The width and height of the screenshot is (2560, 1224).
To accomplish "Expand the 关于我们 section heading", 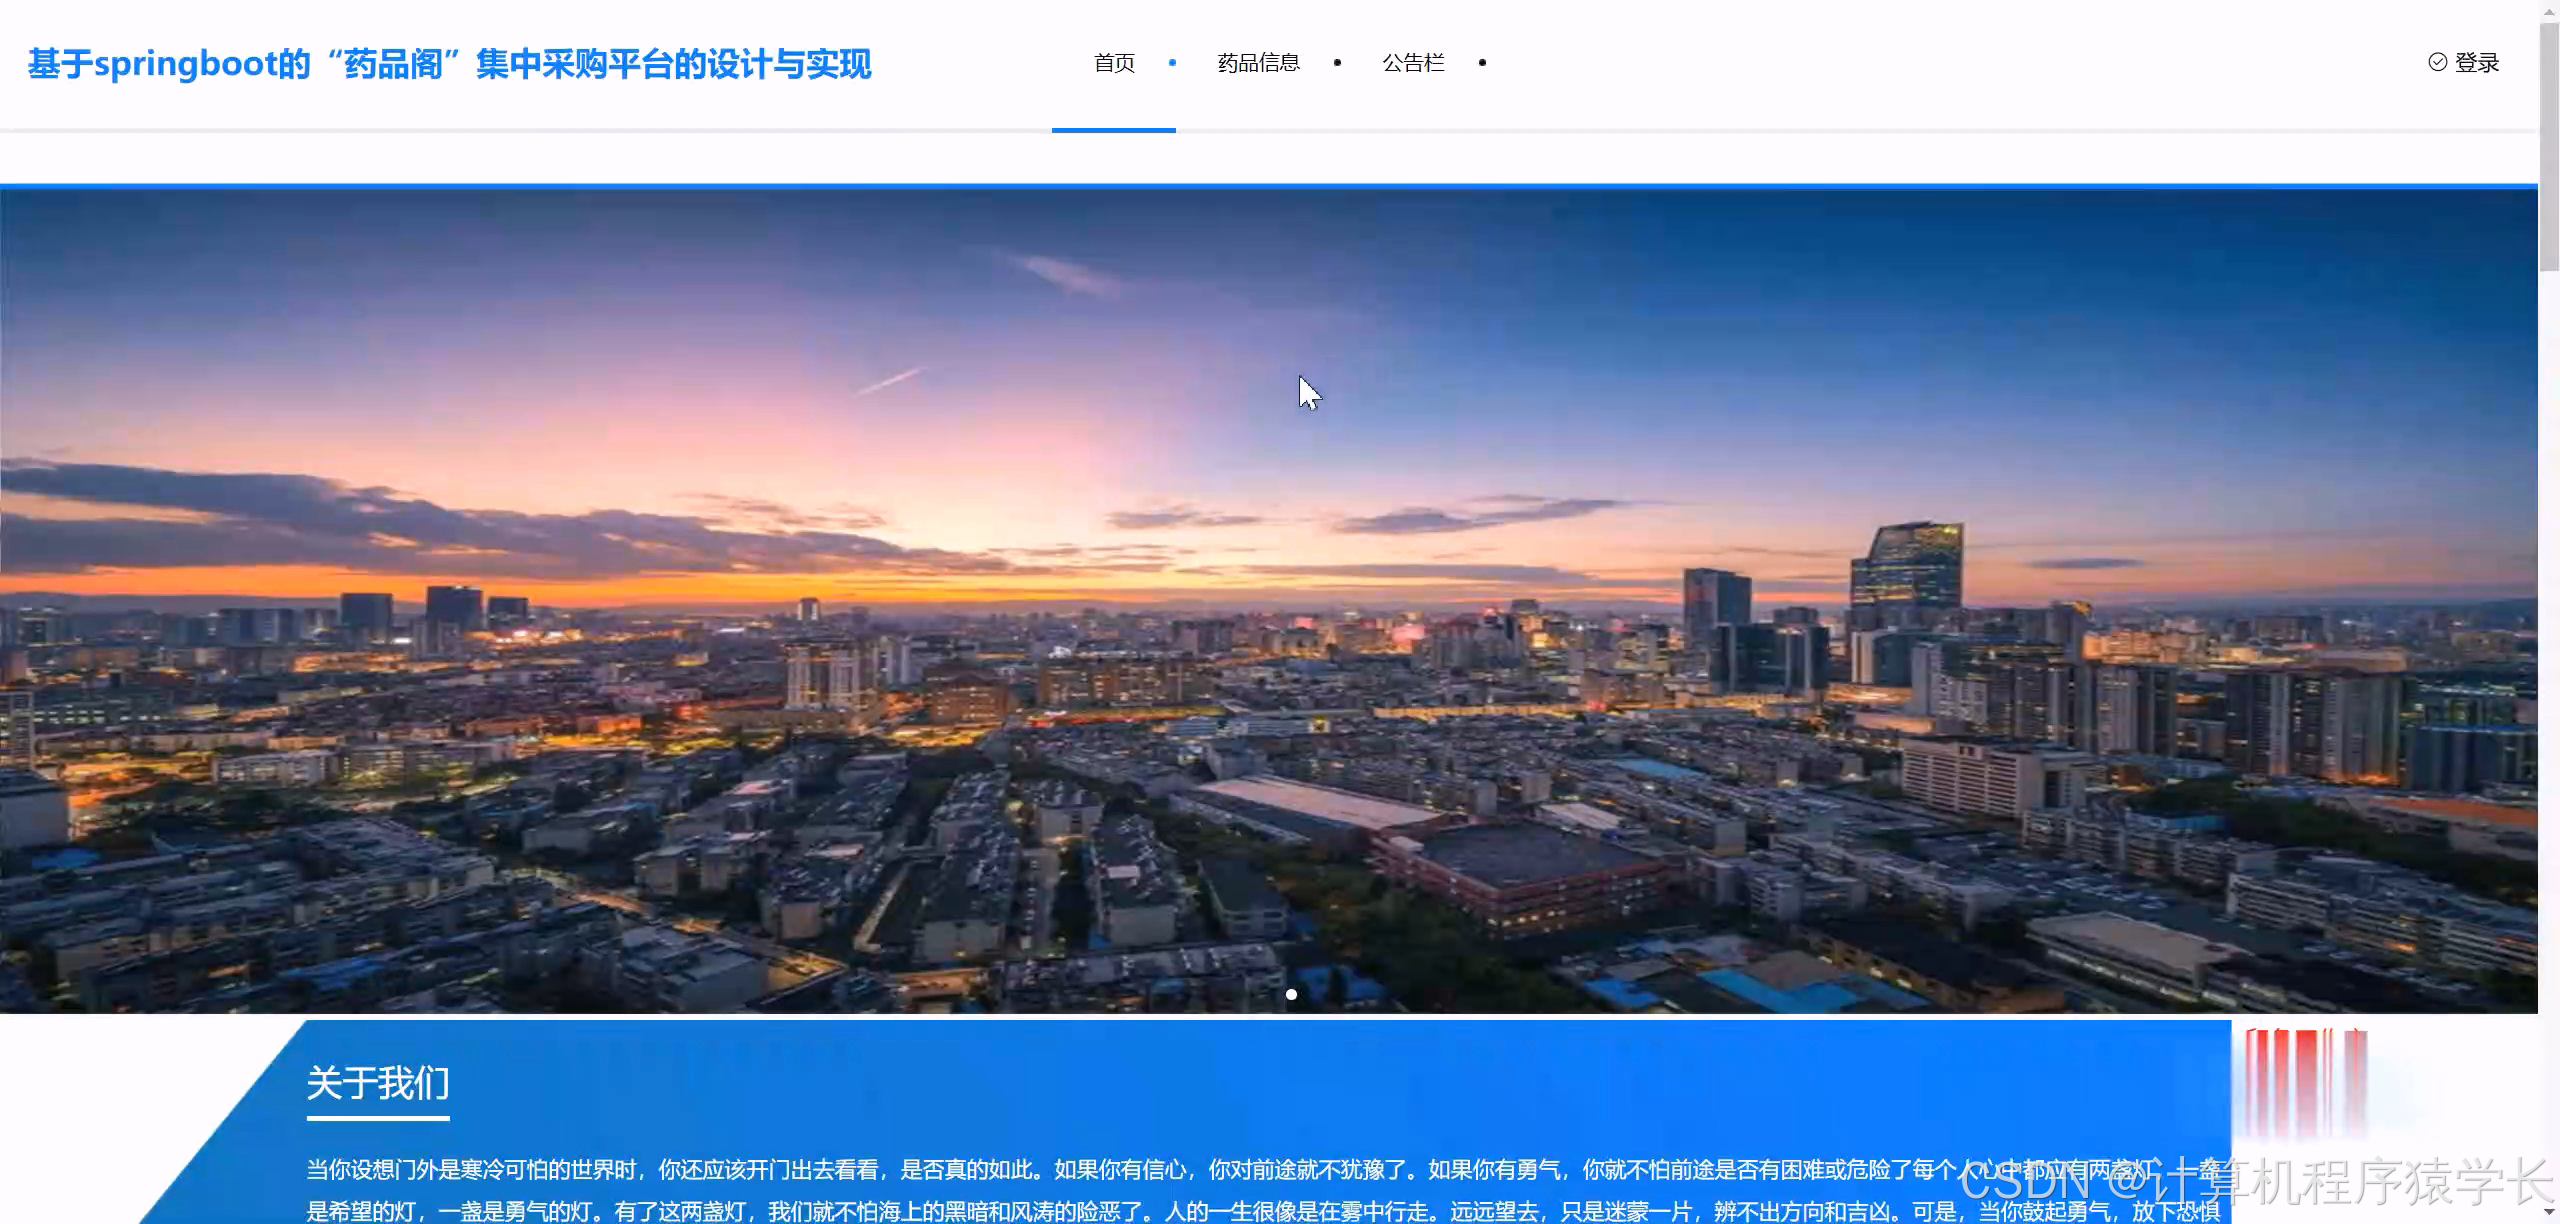I will [378, 1083].
